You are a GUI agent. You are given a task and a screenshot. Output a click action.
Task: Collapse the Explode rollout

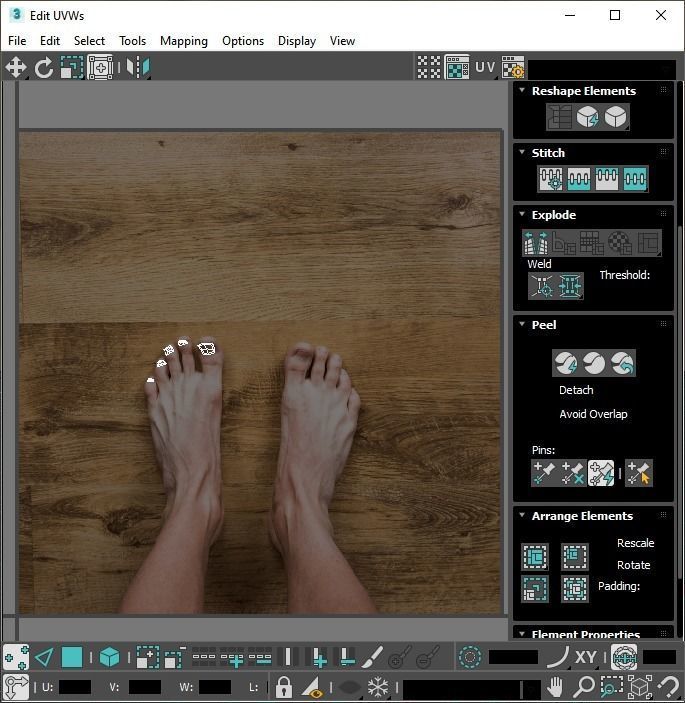pos(522,214)
